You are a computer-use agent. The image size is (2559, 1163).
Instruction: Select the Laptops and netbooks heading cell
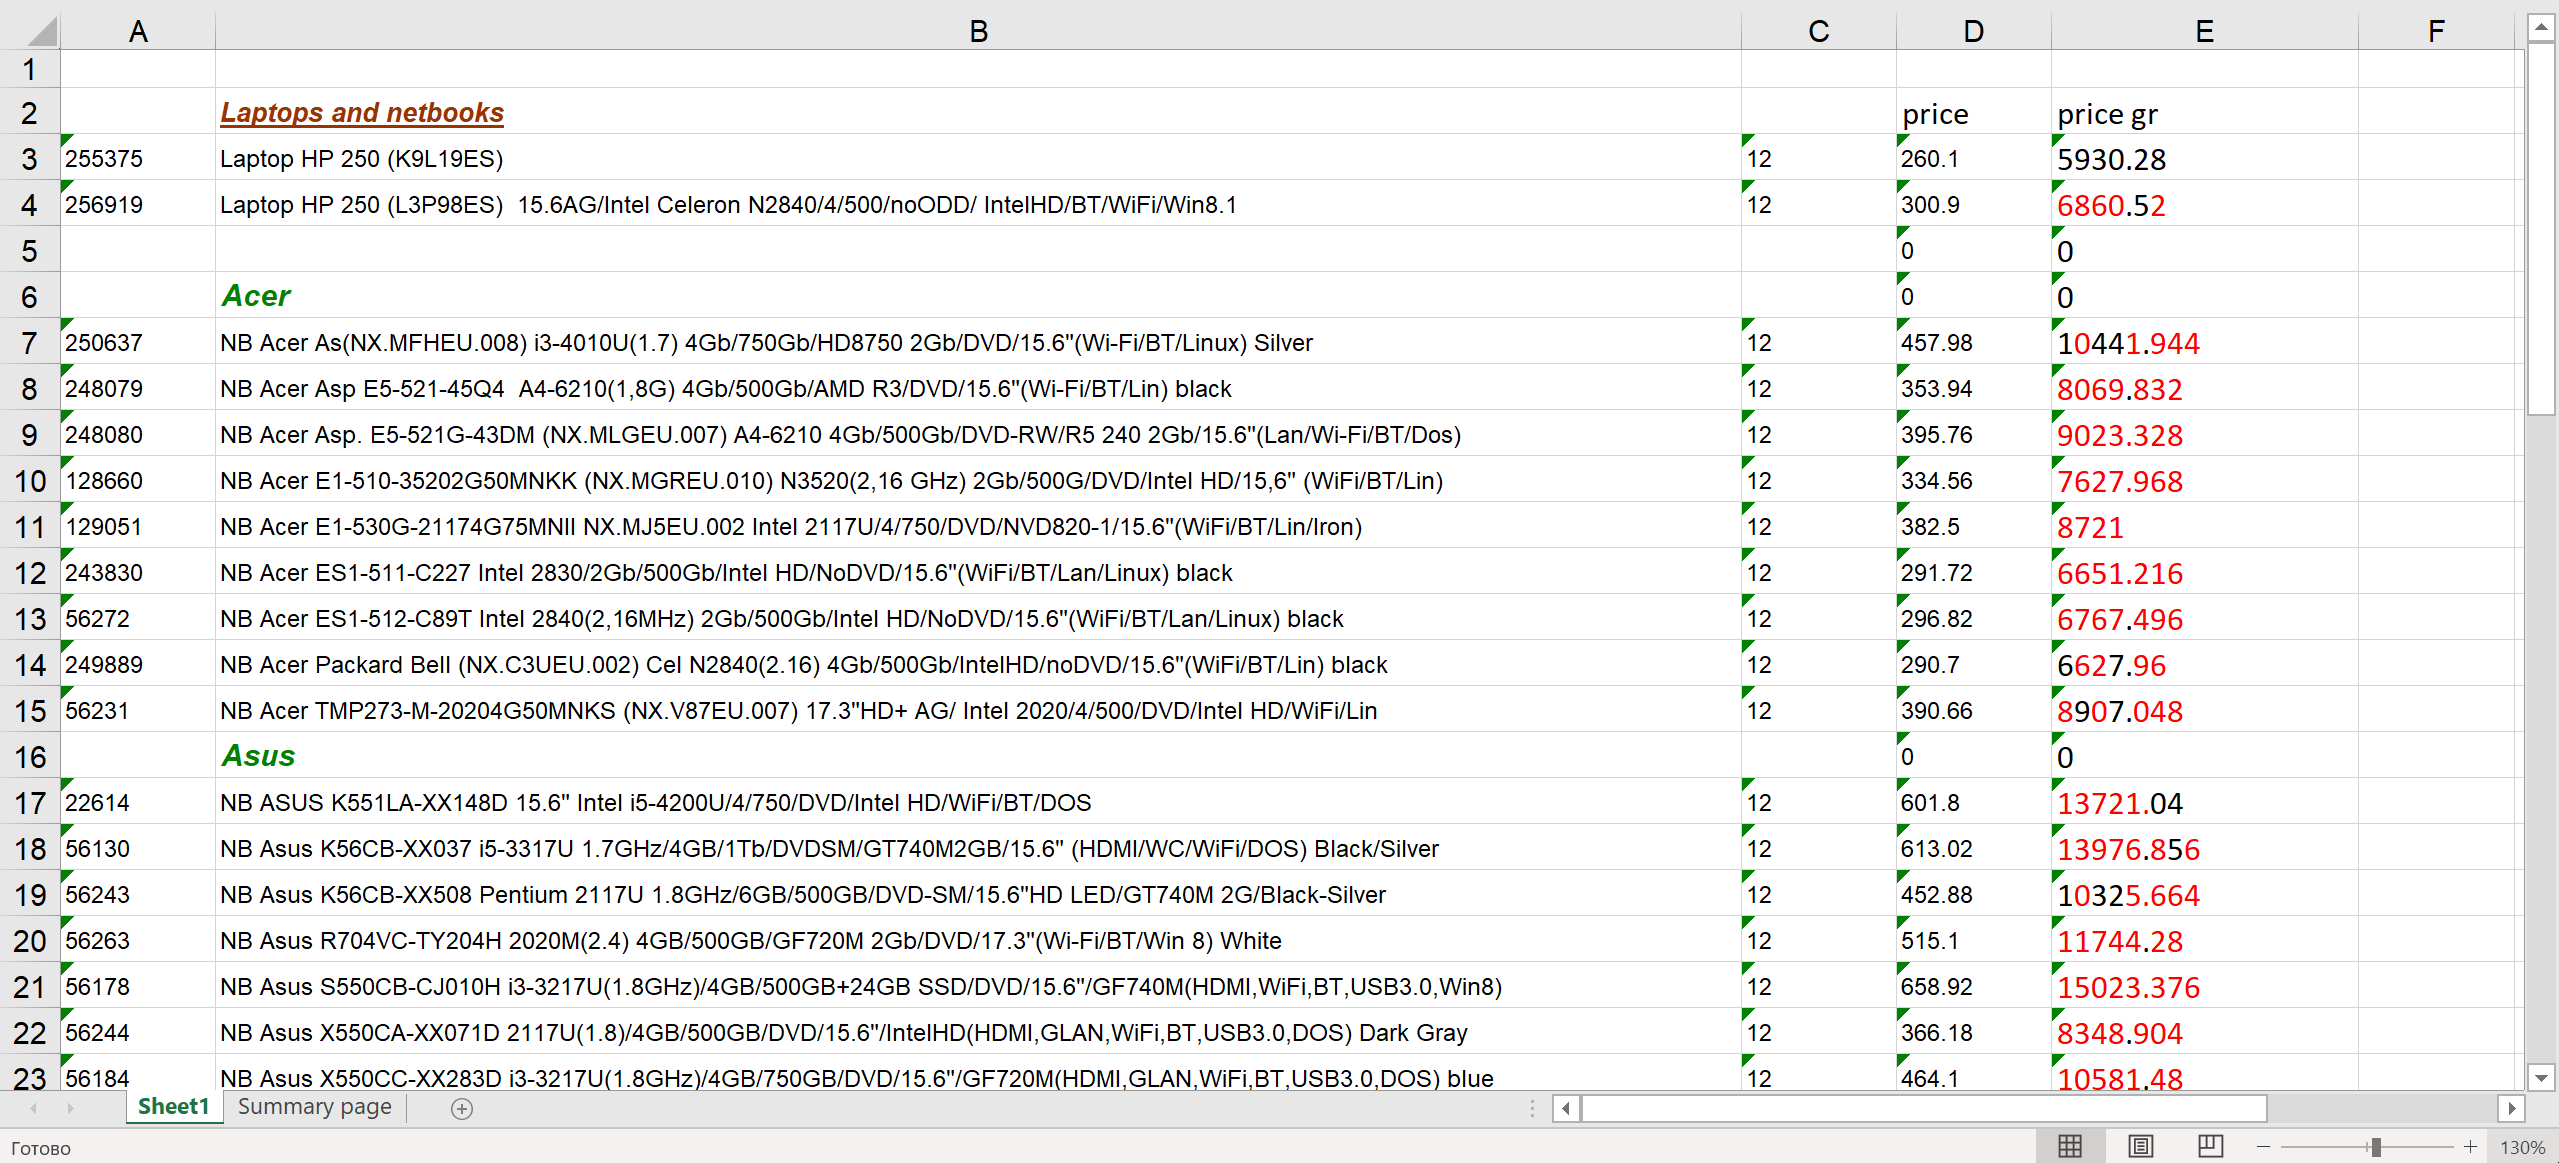(361, 112)
